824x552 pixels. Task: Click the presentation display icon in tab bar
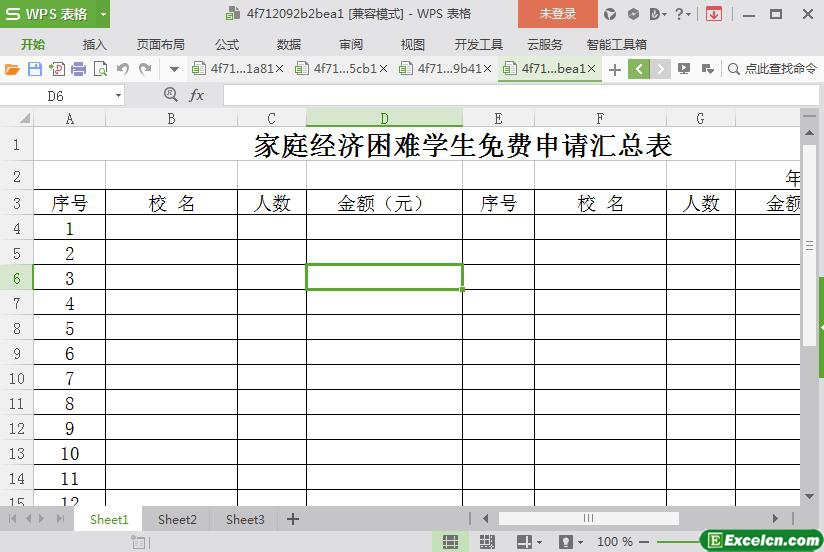[684, 69]
